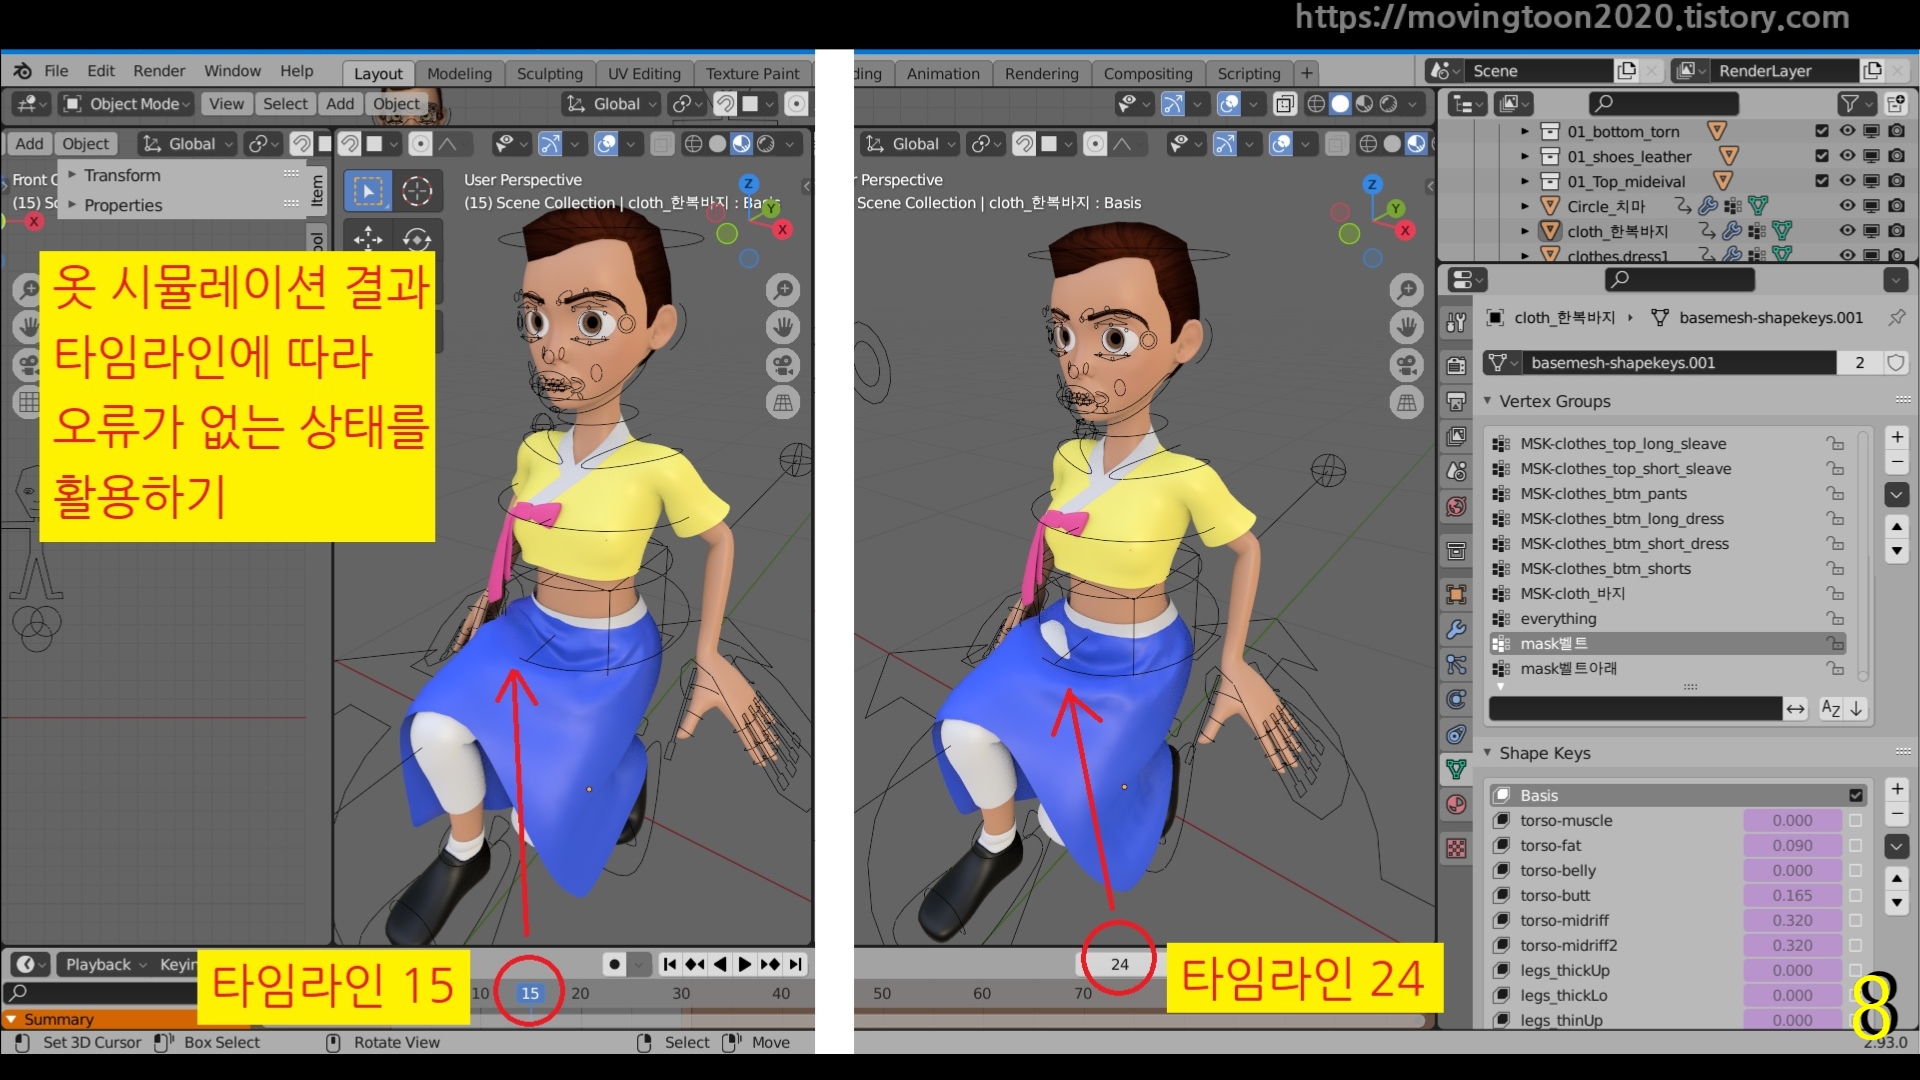1920x1080 pixels.
Task: Select the Cursor tool in left viewport
Action: [x=417, y=191]
